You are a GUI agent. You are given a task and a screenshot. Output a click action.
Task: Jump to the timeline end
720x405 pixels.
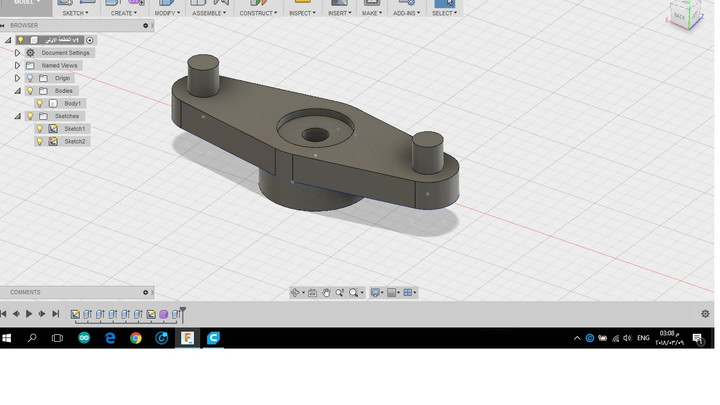pyautogui.click(x=56, y=314)
